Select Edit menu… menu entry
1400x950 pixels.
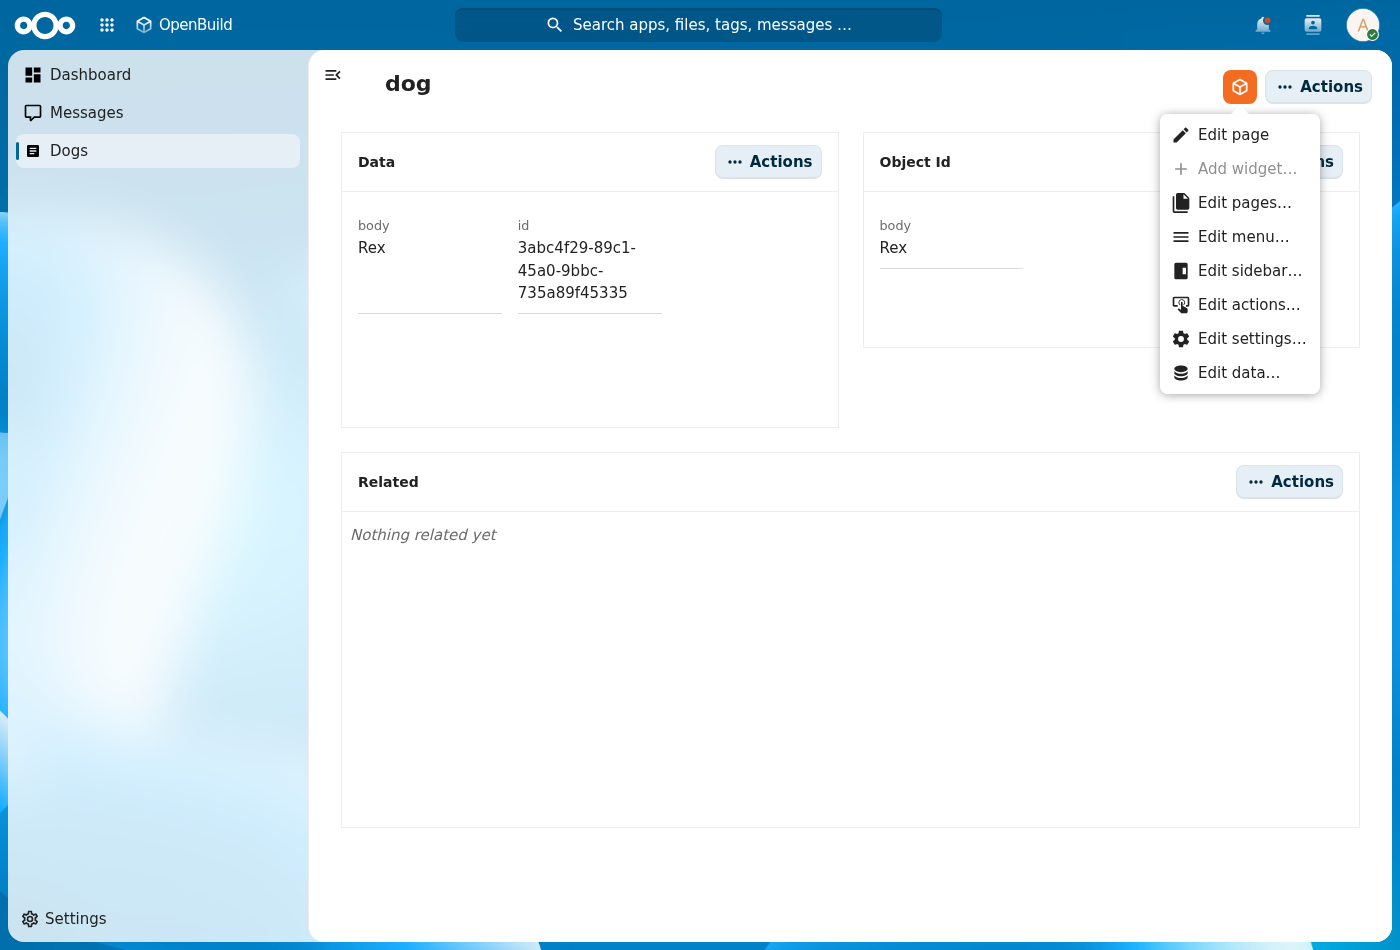[1240, 237]
